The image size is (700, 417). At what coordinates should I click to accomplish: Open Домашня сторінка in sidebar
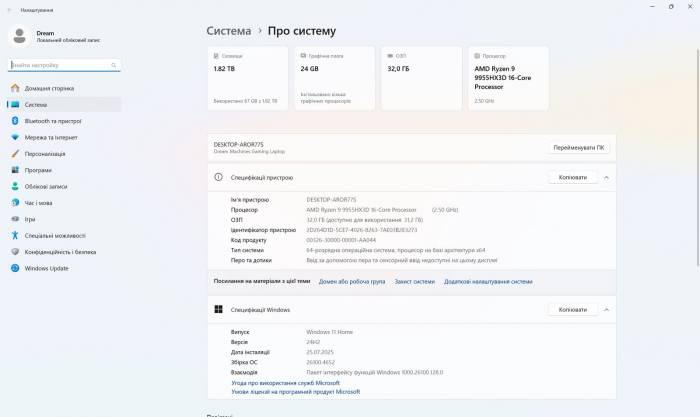coord(64,88)
